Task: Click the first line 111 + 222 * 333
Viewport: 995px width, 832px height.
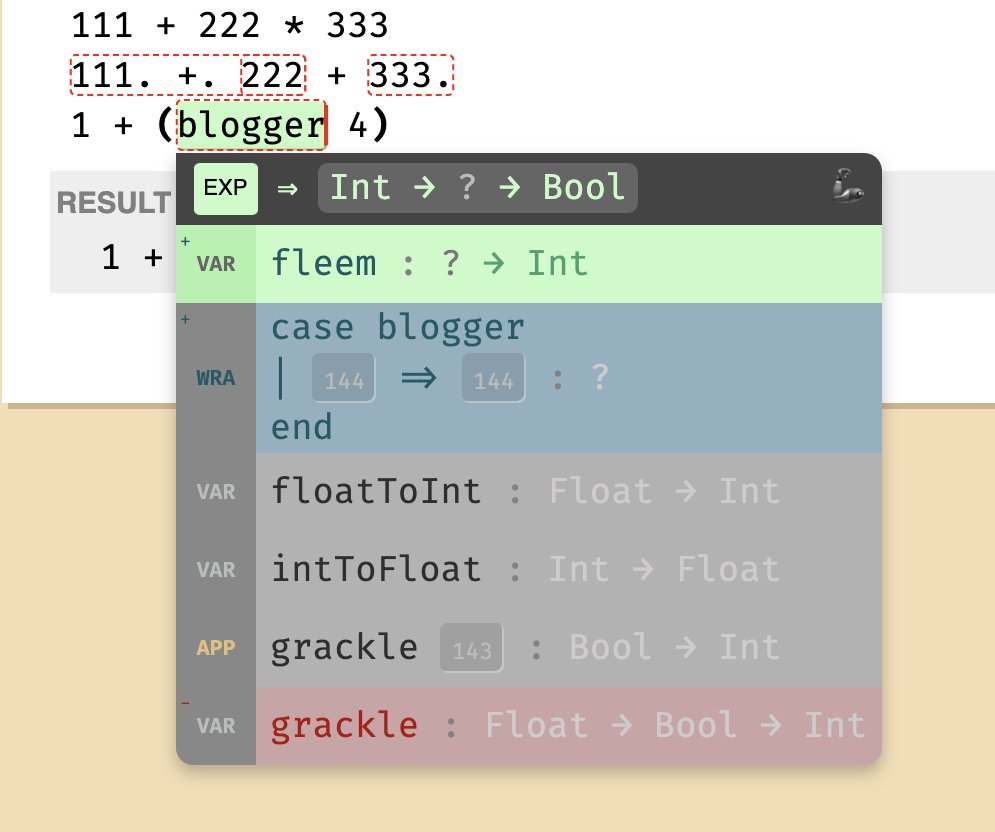Action: pyautogui.click(x=229, y=25)
